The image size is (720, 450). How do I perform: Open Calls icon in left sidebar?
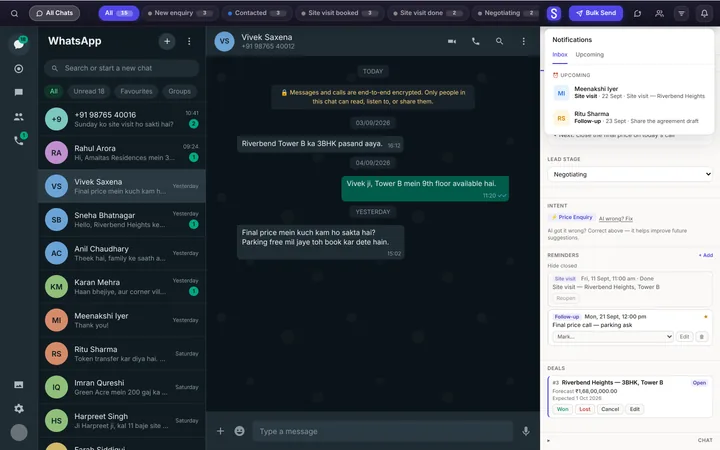19,140
